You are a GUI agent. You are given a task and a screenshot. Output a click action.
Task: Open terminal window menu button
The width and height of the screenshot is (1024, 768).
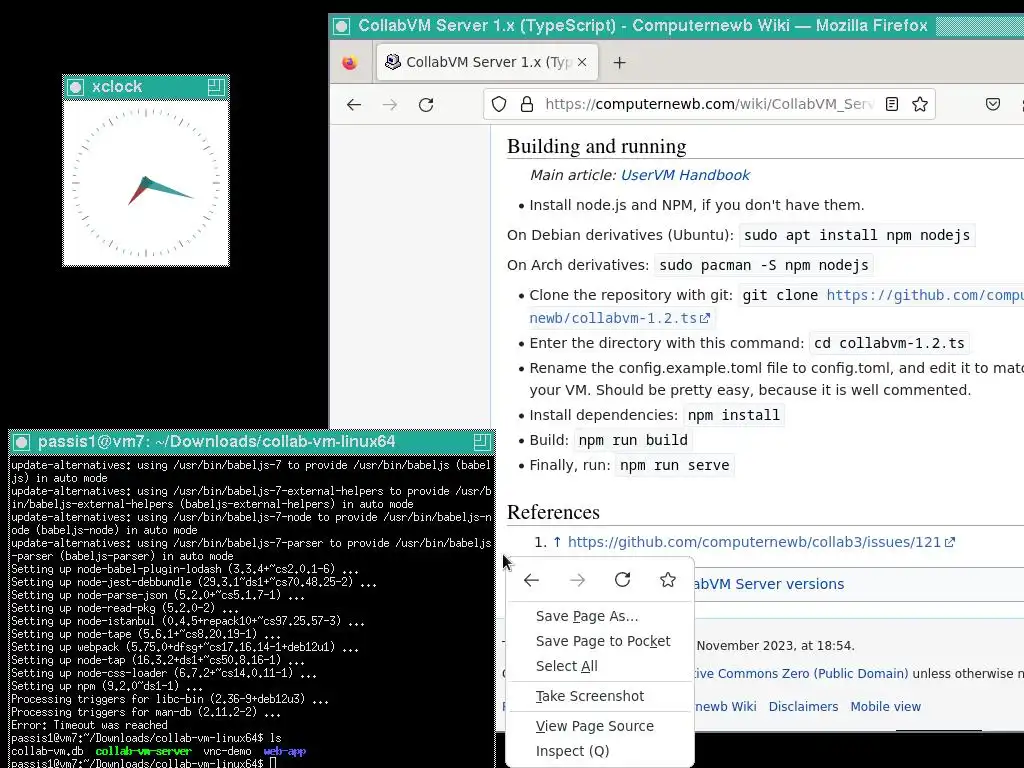pos(22,442)
